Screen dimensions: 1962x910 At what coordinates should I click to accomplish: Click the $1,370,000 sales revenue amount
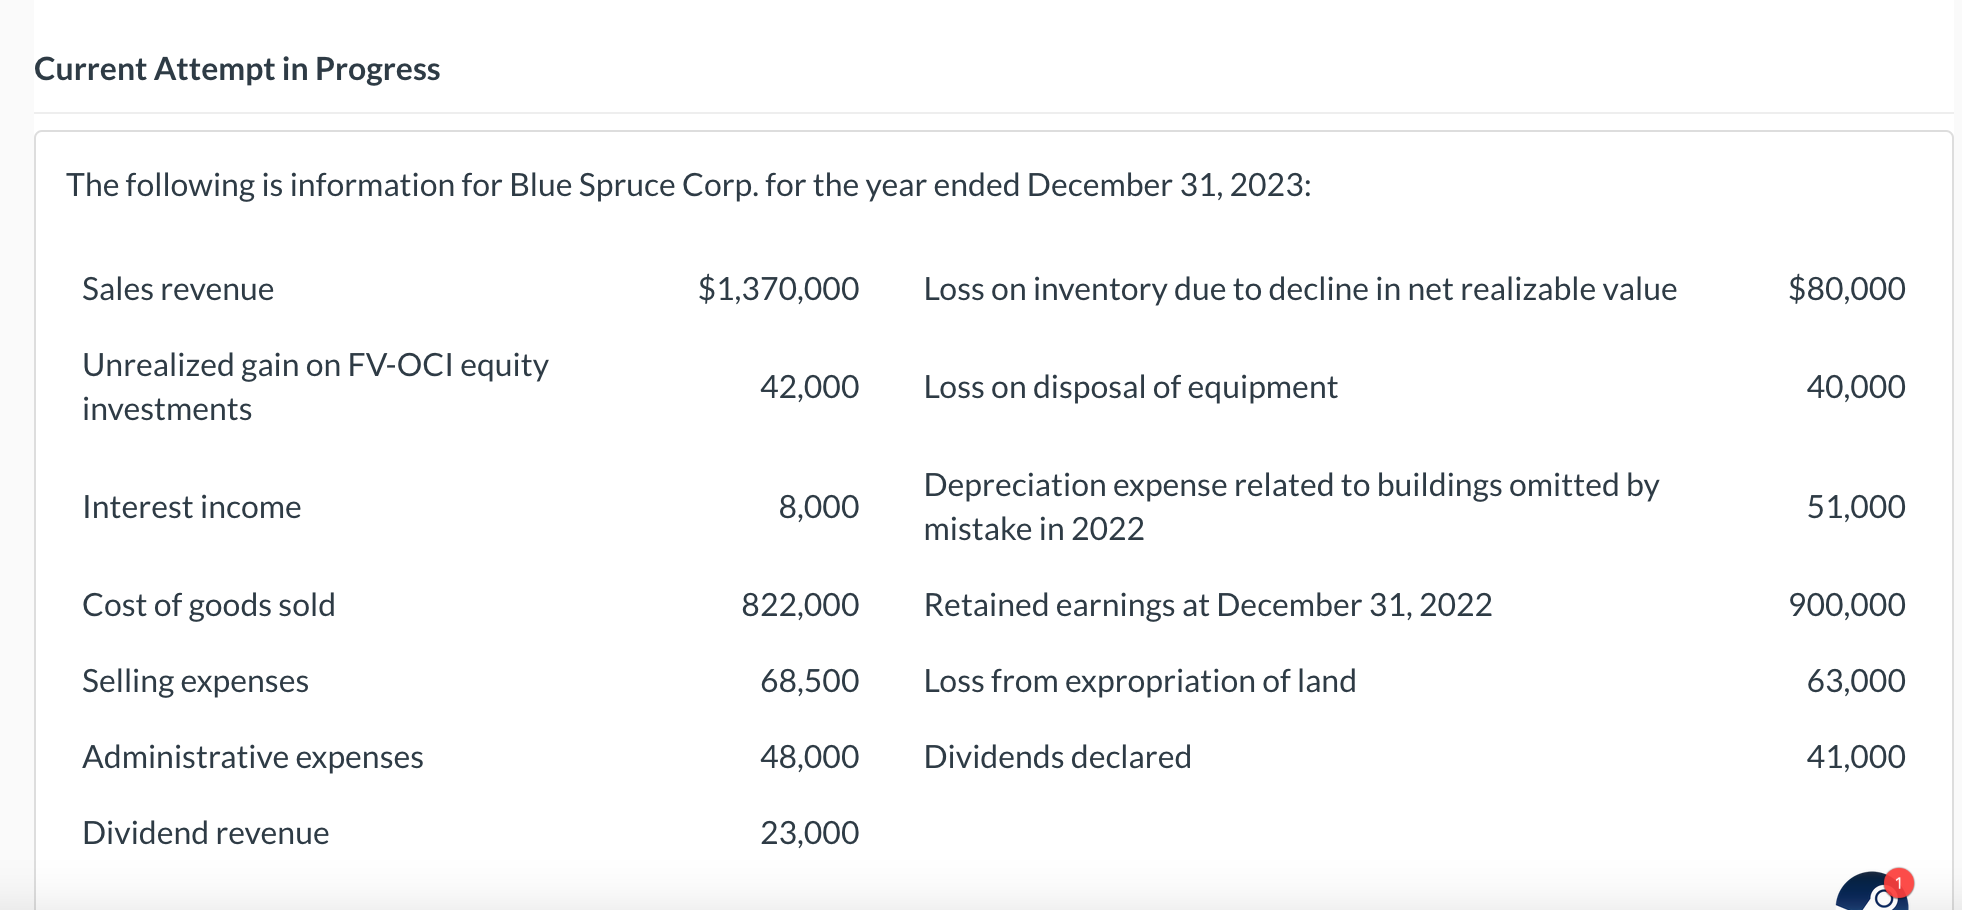click(778, 289)
